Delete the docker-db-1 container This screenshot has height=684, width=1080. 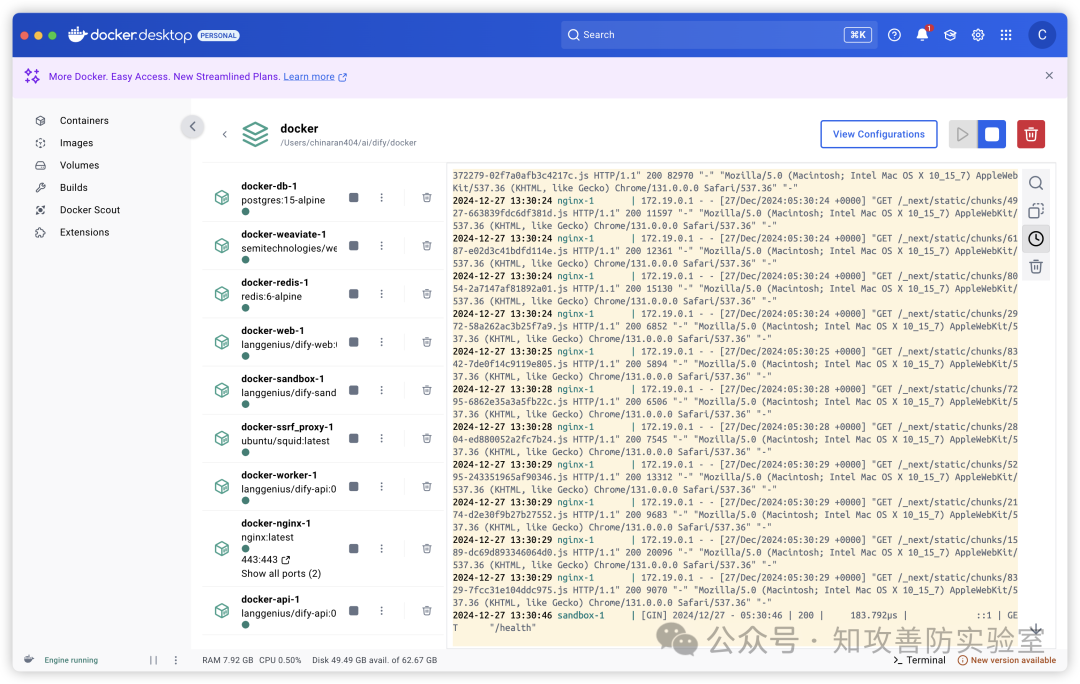pyautogui.click(x=426, y=198)
